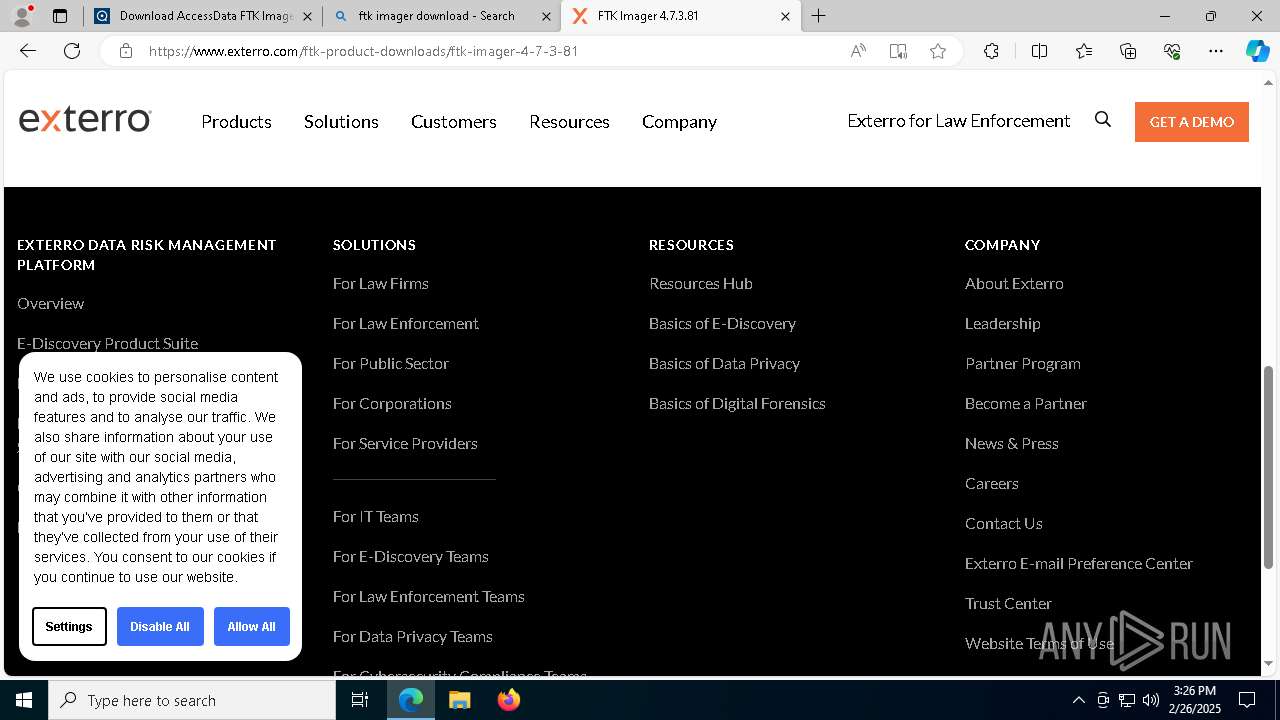1280x720 pixels.
Task: View site information lock icon
Action: [x=126, y=51]
